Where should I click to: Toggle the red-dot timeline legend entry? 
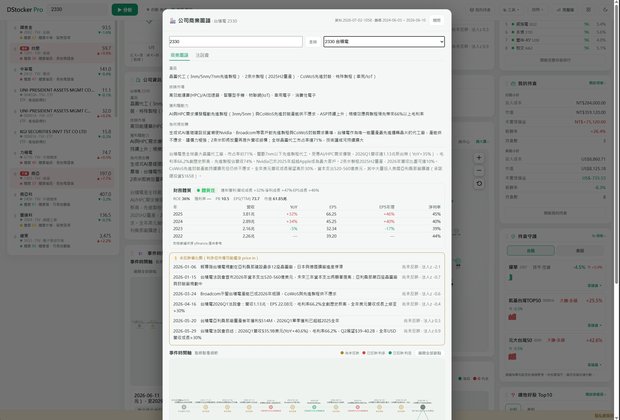(x=374, y=353)
